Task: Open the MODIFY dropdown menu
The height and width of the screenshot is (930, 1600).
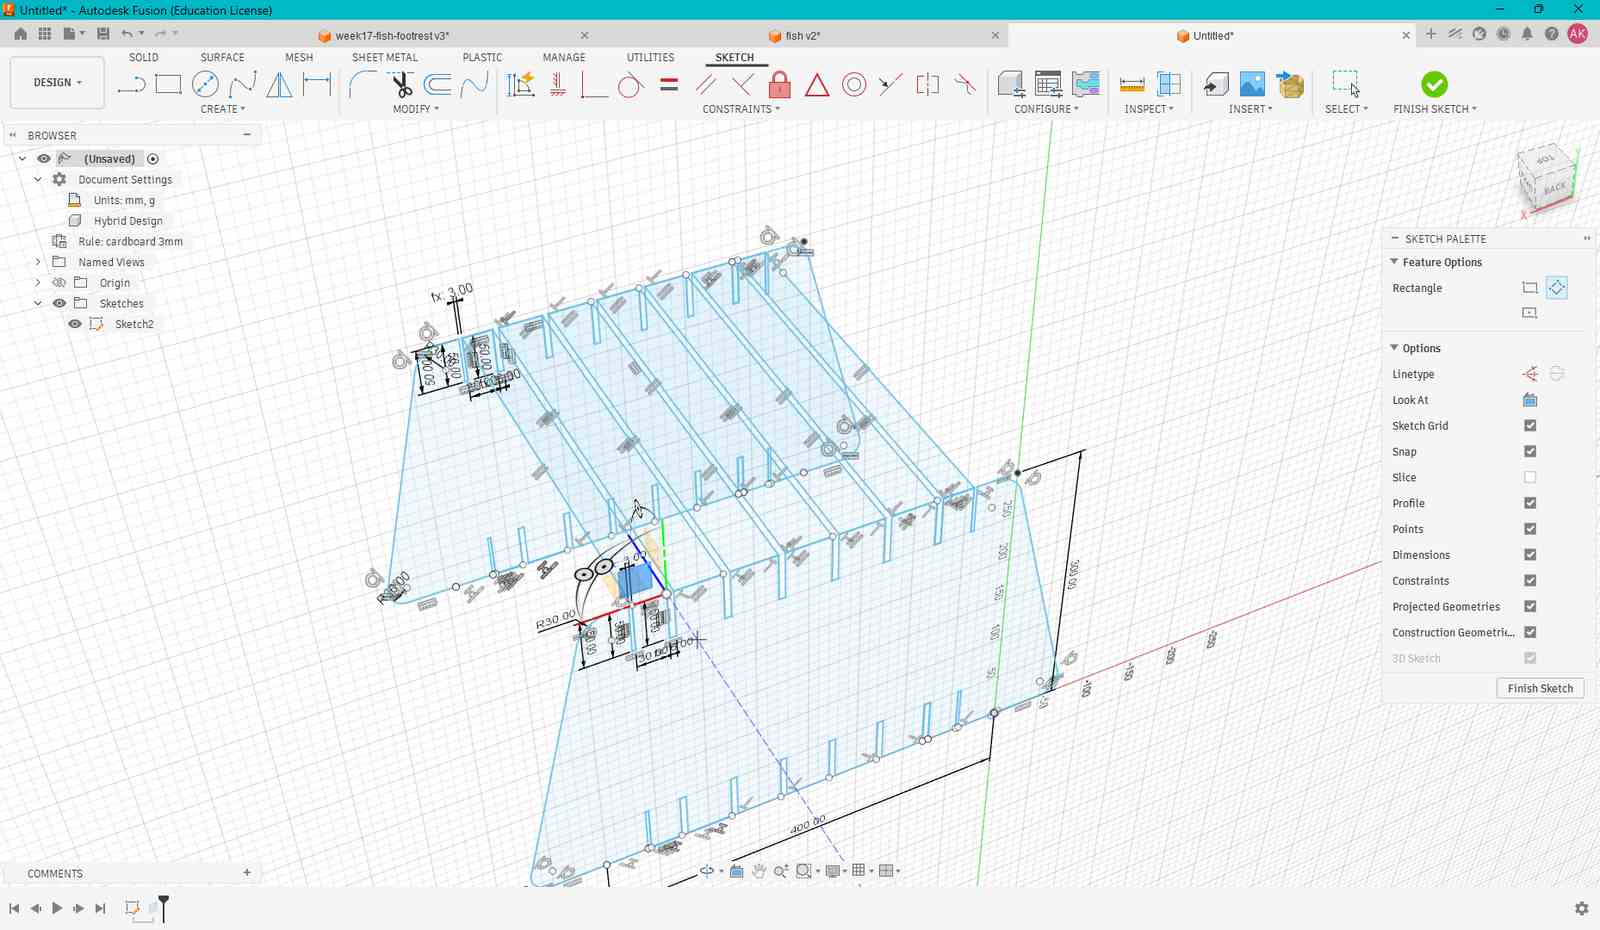Action: click(415, 109)
